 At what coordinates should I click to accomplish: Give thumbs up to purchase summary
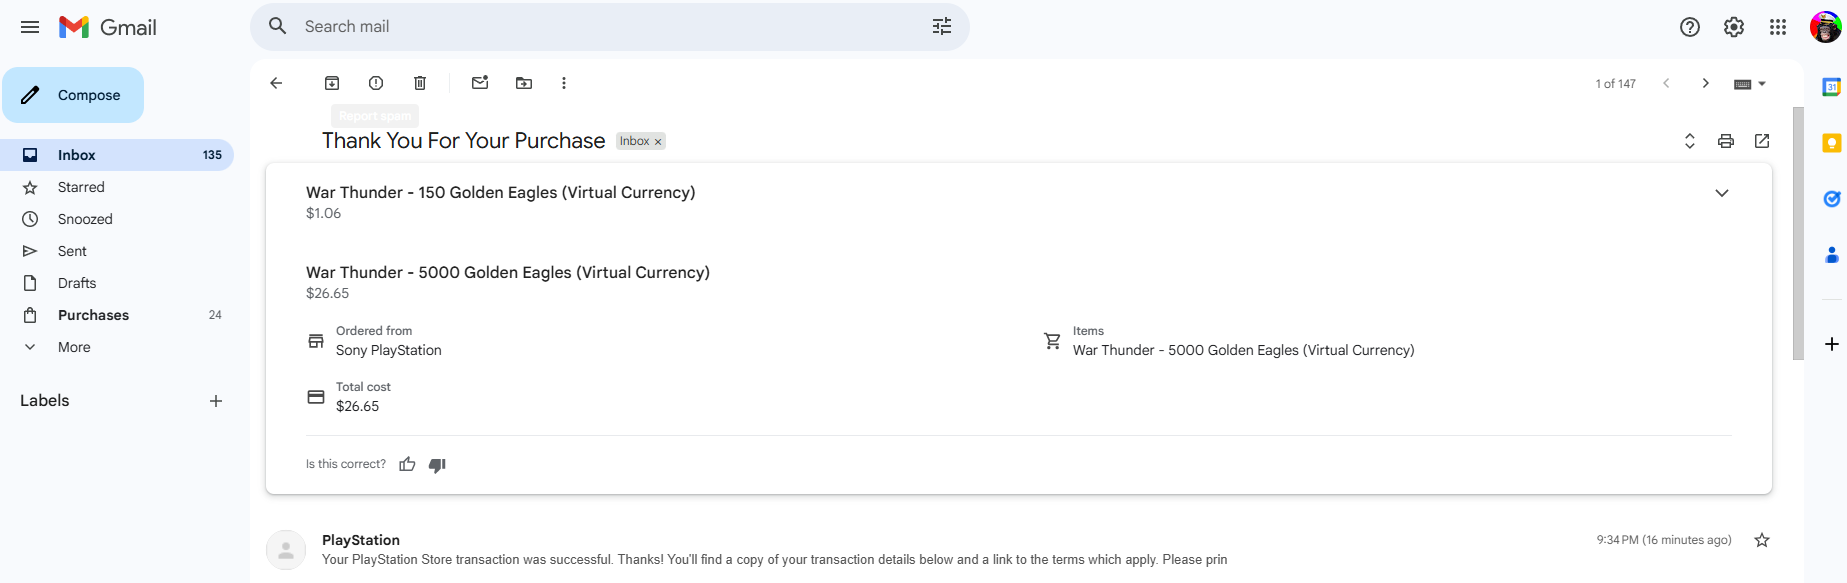[407, 464]
